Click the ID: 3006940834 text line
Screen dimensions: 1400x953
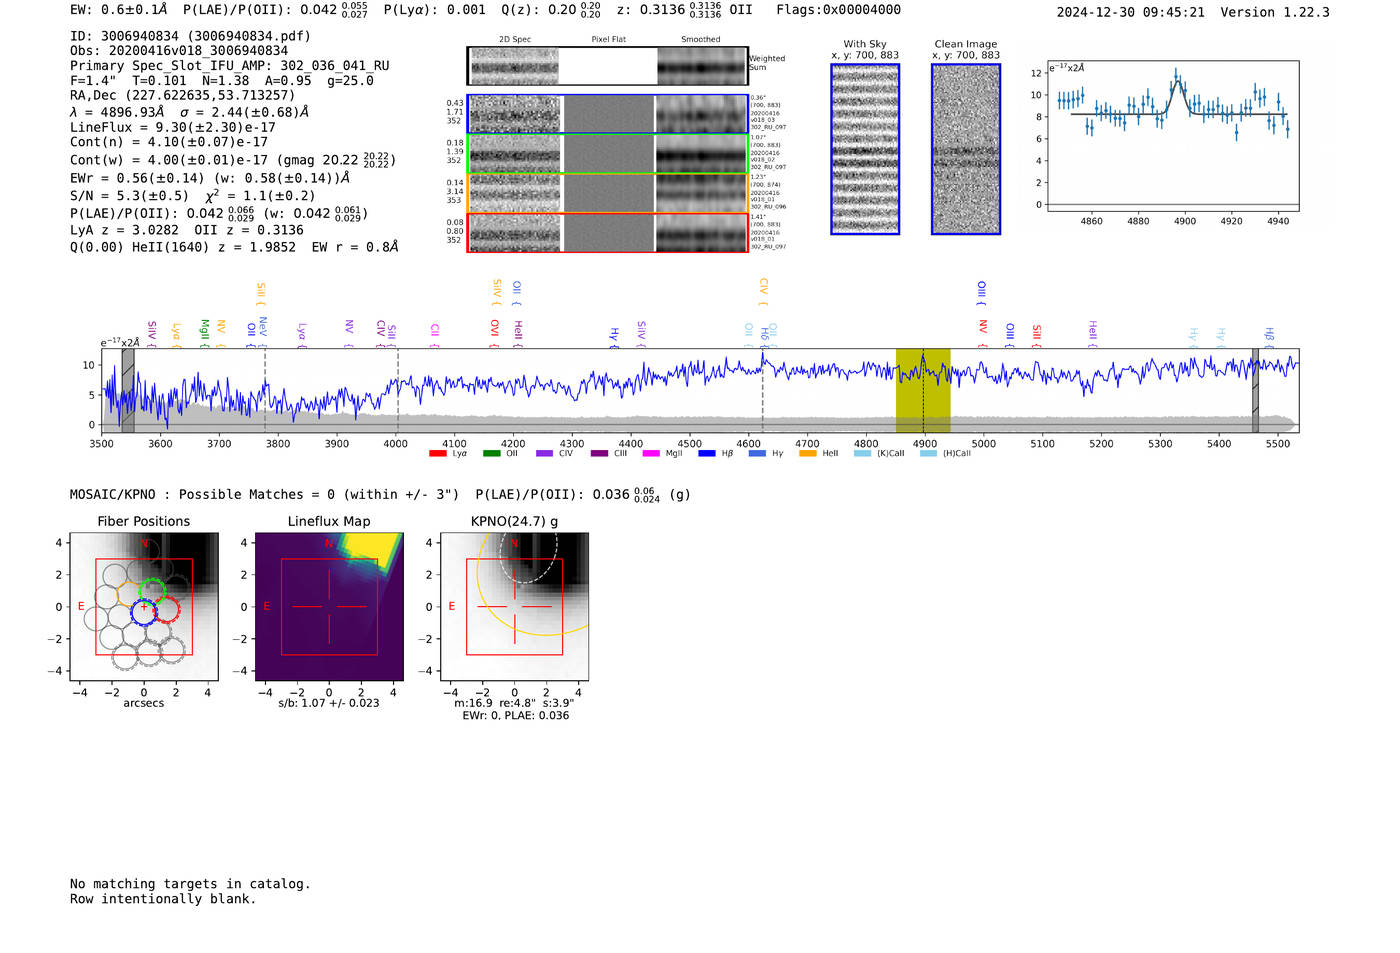(x=190, y=36)
